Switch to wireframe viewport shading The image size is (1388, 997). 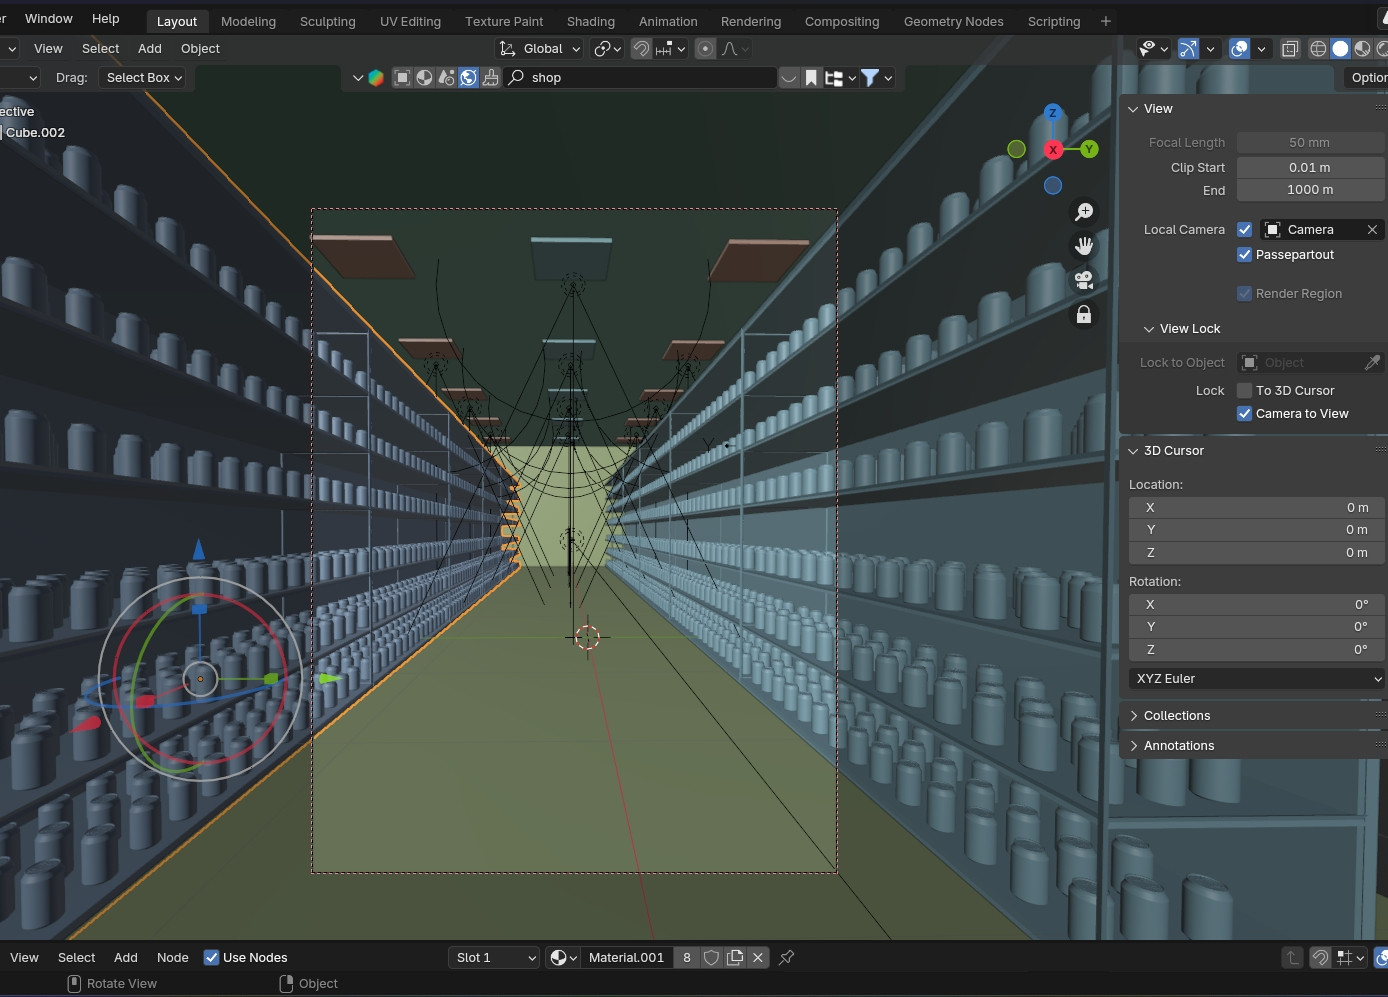pyautogui.click(x=1318, y=48)
